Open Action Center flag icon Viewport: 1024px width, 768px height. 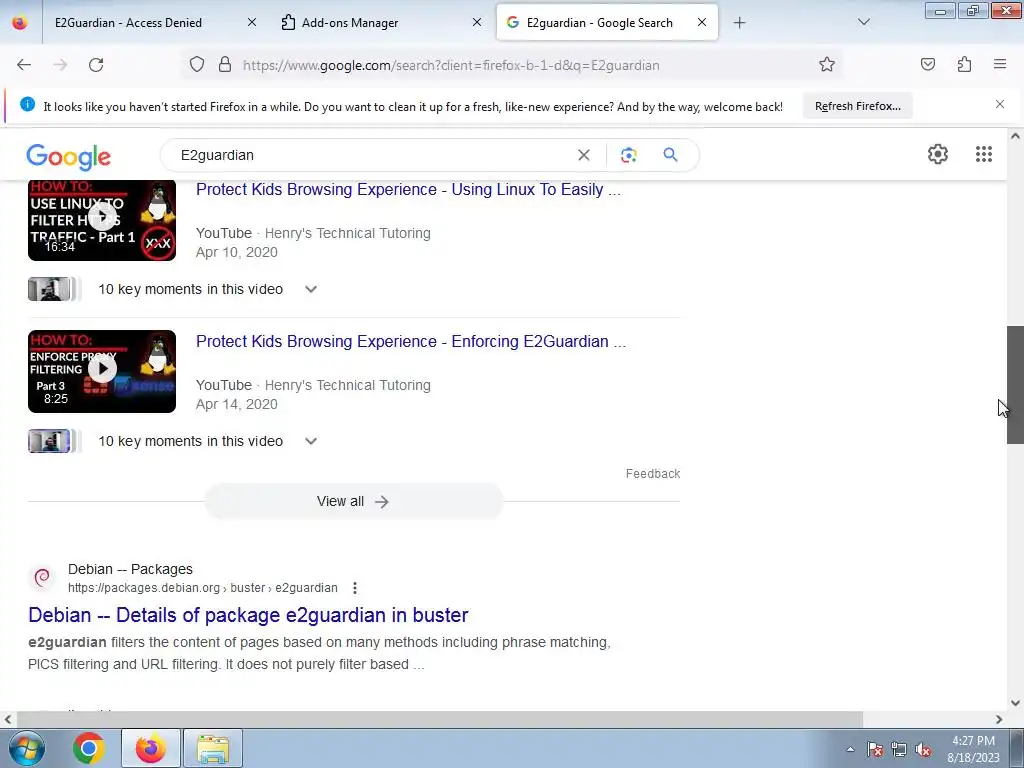875,749
